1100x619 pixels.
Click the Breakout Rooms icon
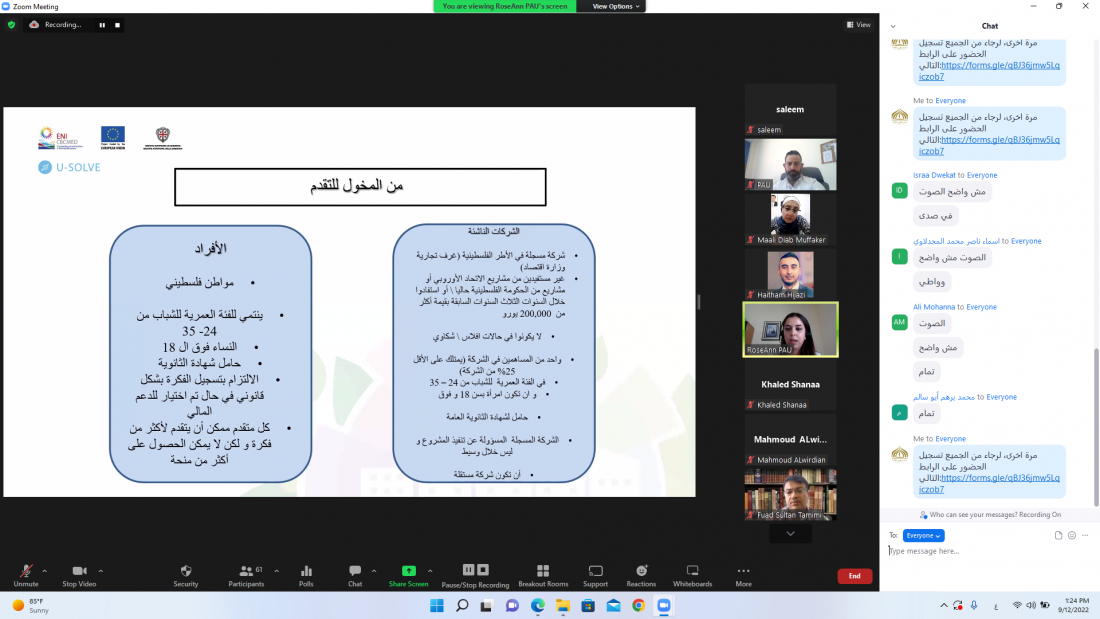(x=543, y=573)
